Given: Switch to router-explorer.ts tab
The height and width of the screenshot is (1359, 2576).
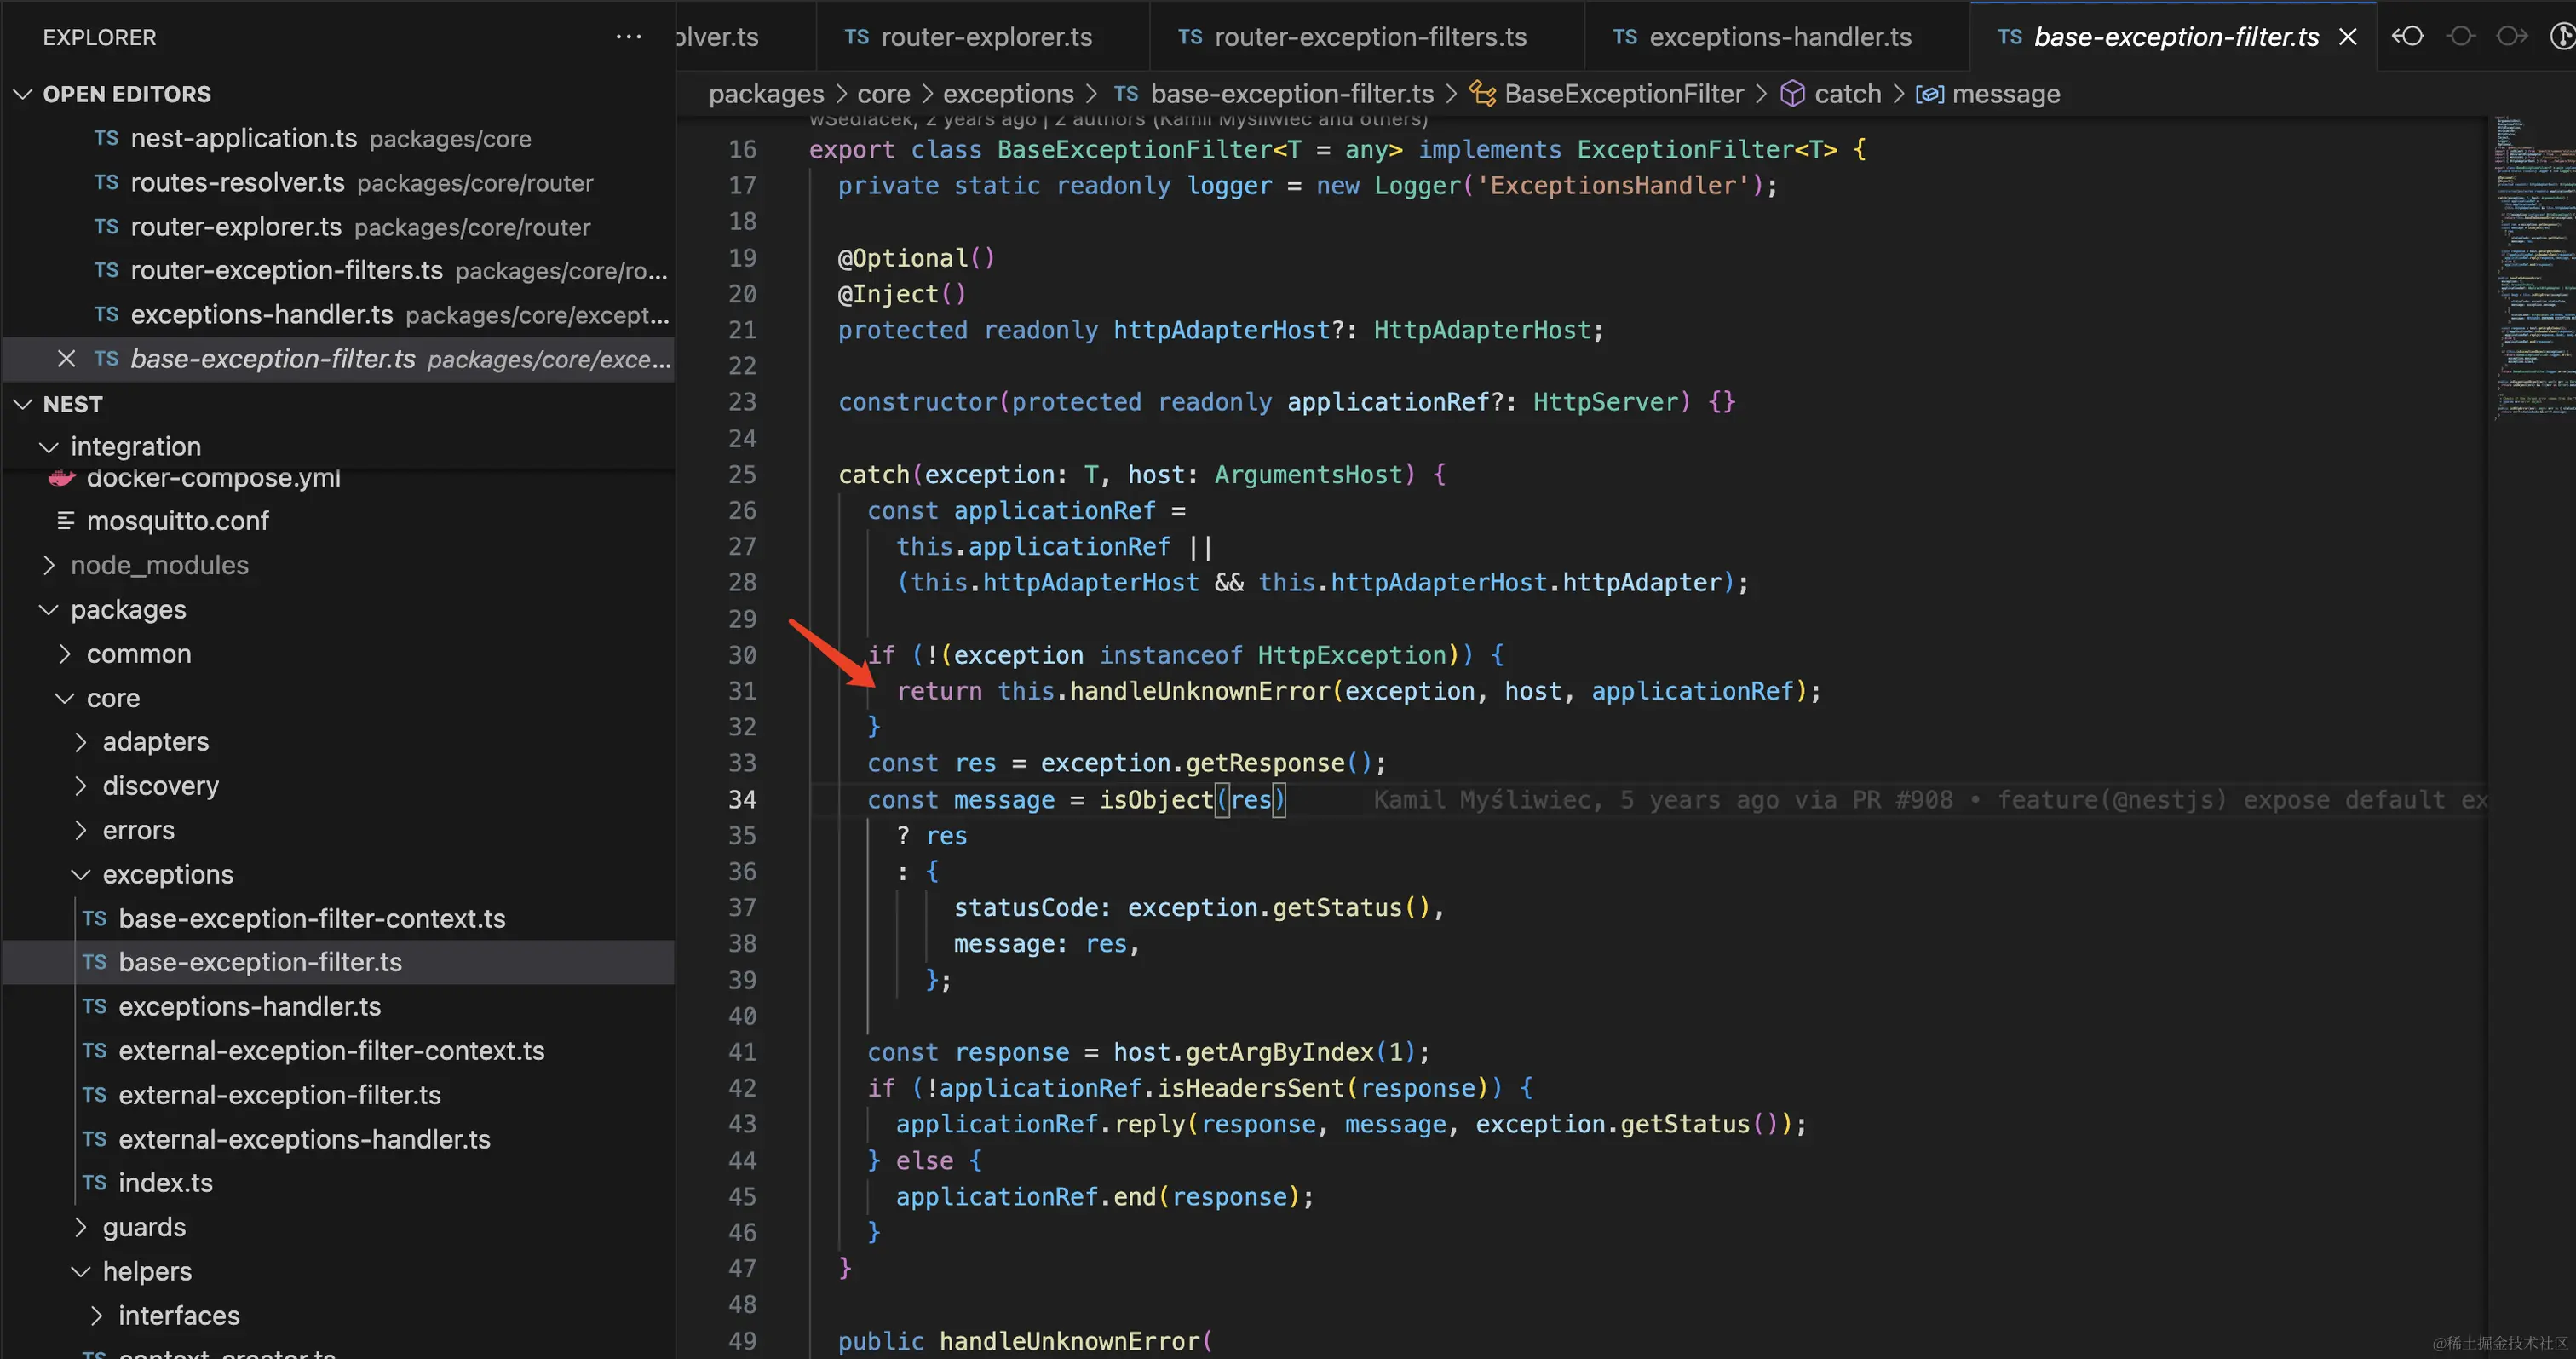Looking at the screenshot, I should point(983,37).
